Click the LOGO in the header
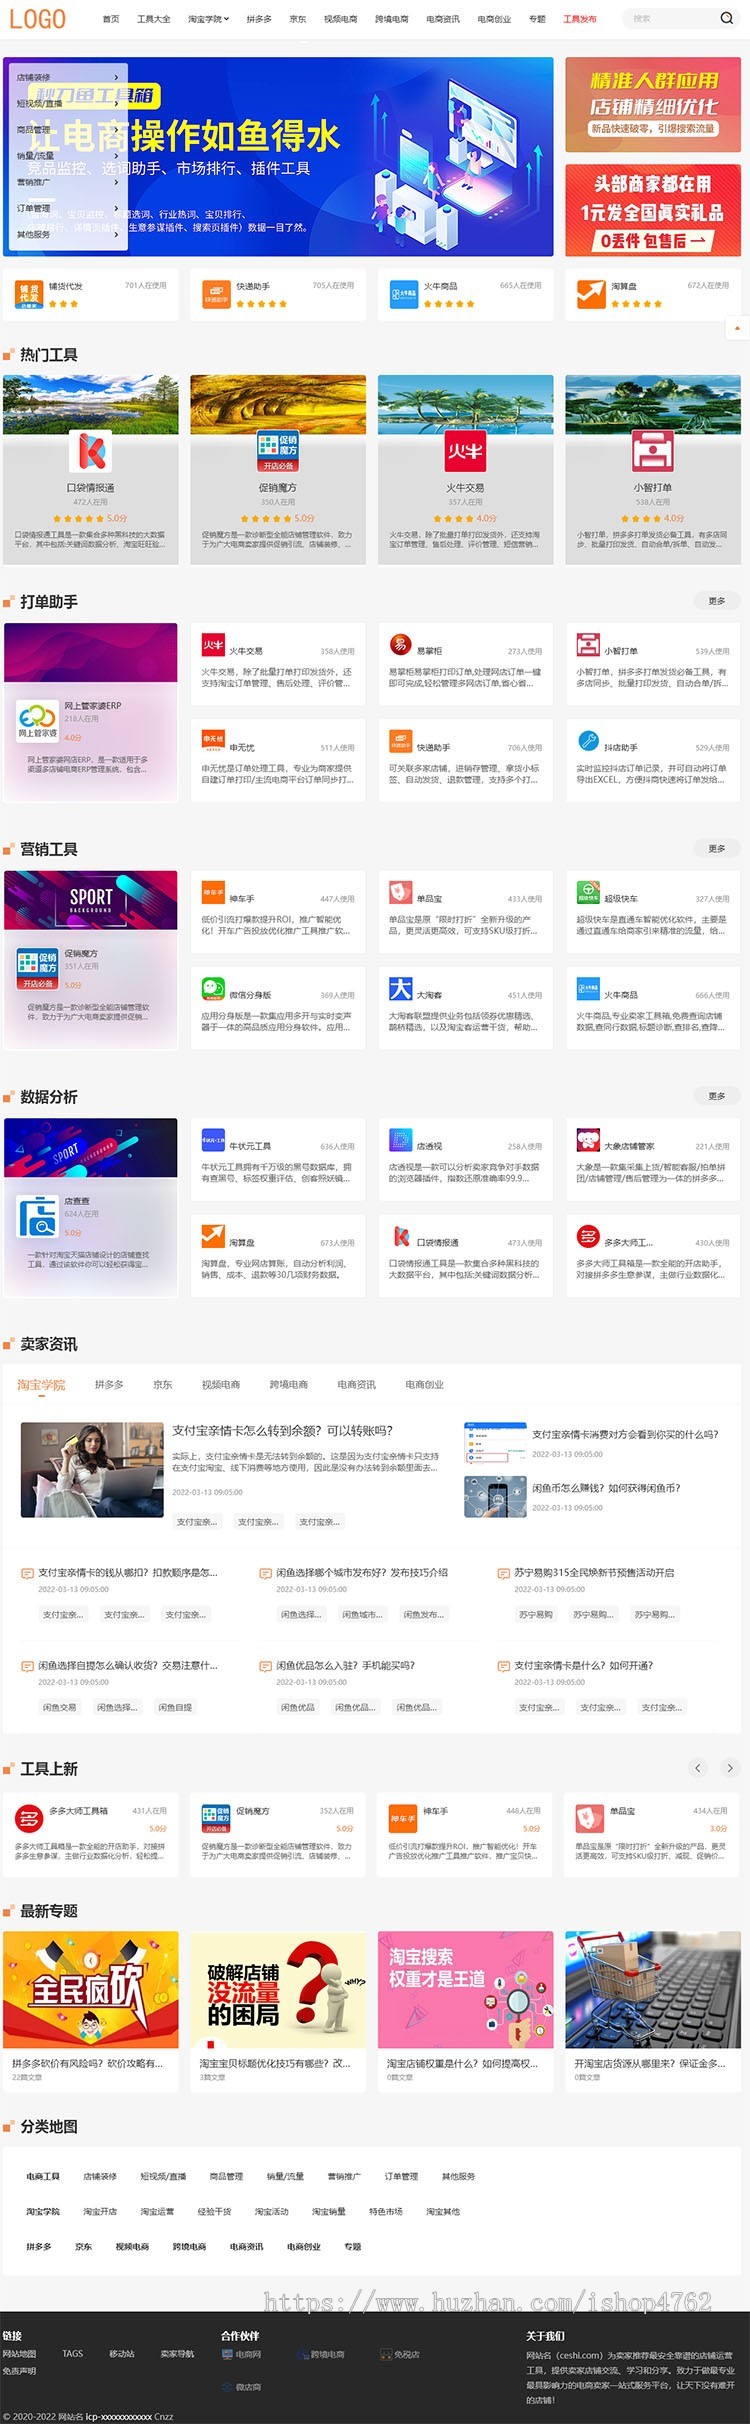Viewport: 750px width, 2424px height. tap(37, 19)
